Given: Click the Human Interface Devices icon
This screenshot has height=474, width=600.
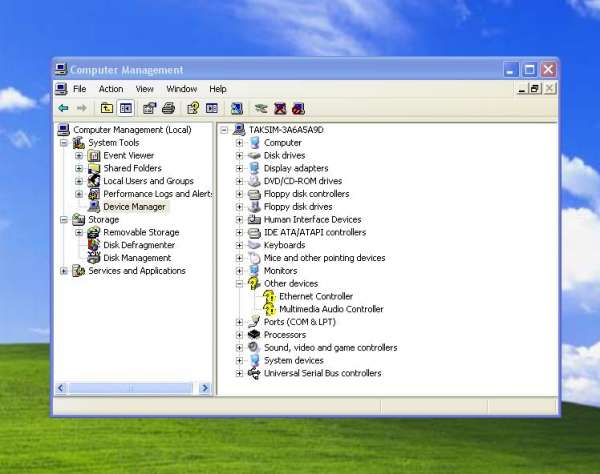Looking at the screenshot, I should click(x=254, y=220).
